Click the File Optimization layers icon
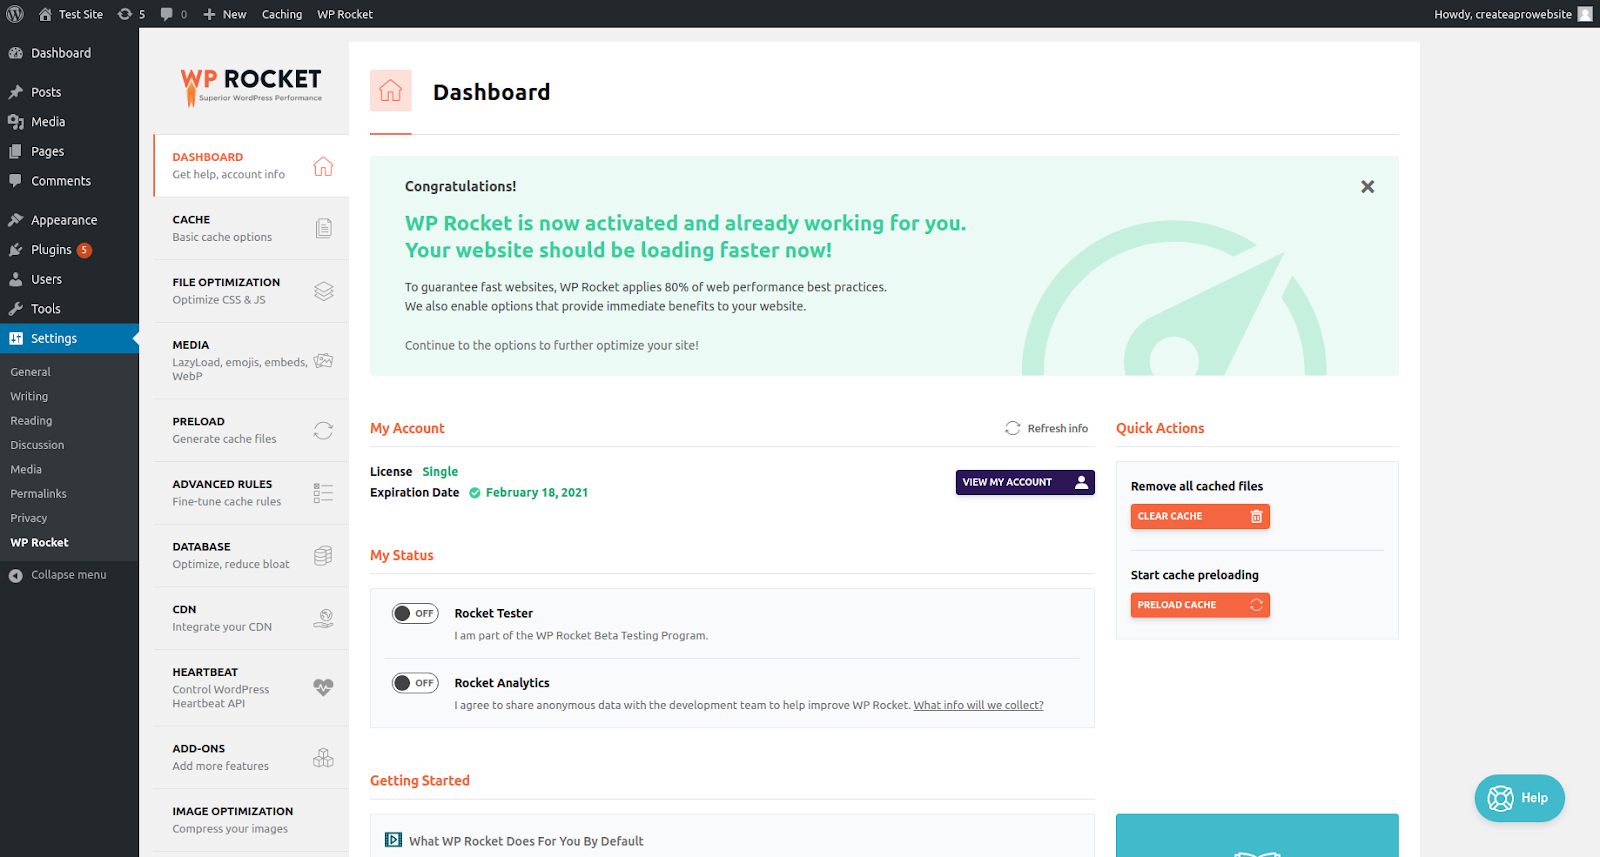The image size is (1600, 857). click(x=323, y=291)
